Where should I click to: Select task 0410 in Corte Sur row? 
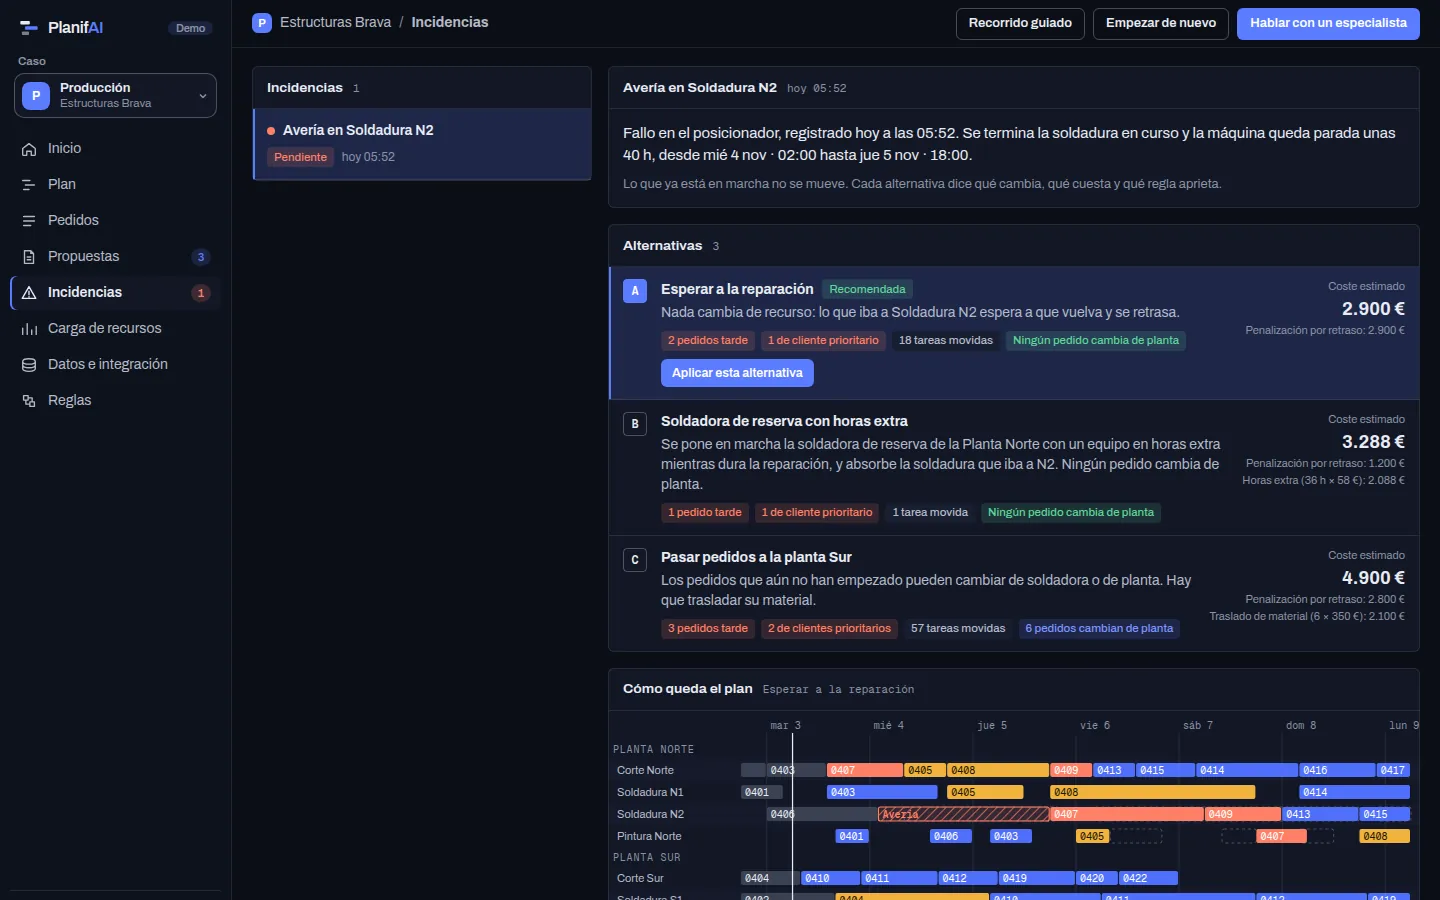click(x=830, y=878)
